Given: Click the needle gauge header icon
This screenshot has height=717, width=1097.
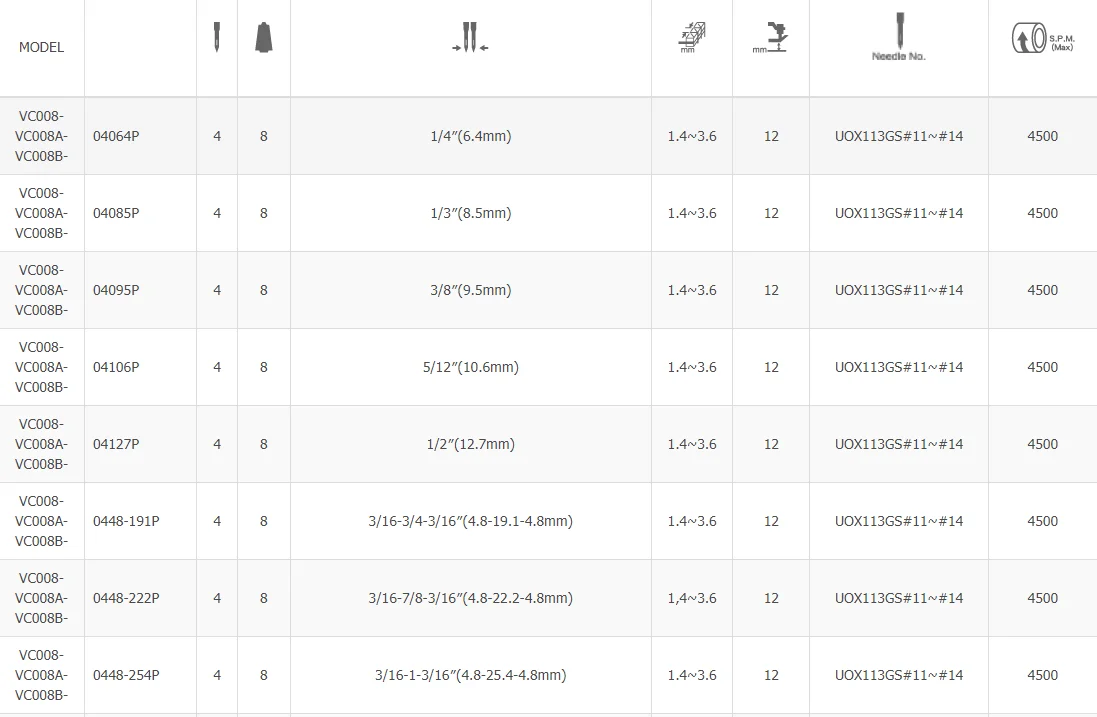Looking at the screenshot, I should click(470, 37).
